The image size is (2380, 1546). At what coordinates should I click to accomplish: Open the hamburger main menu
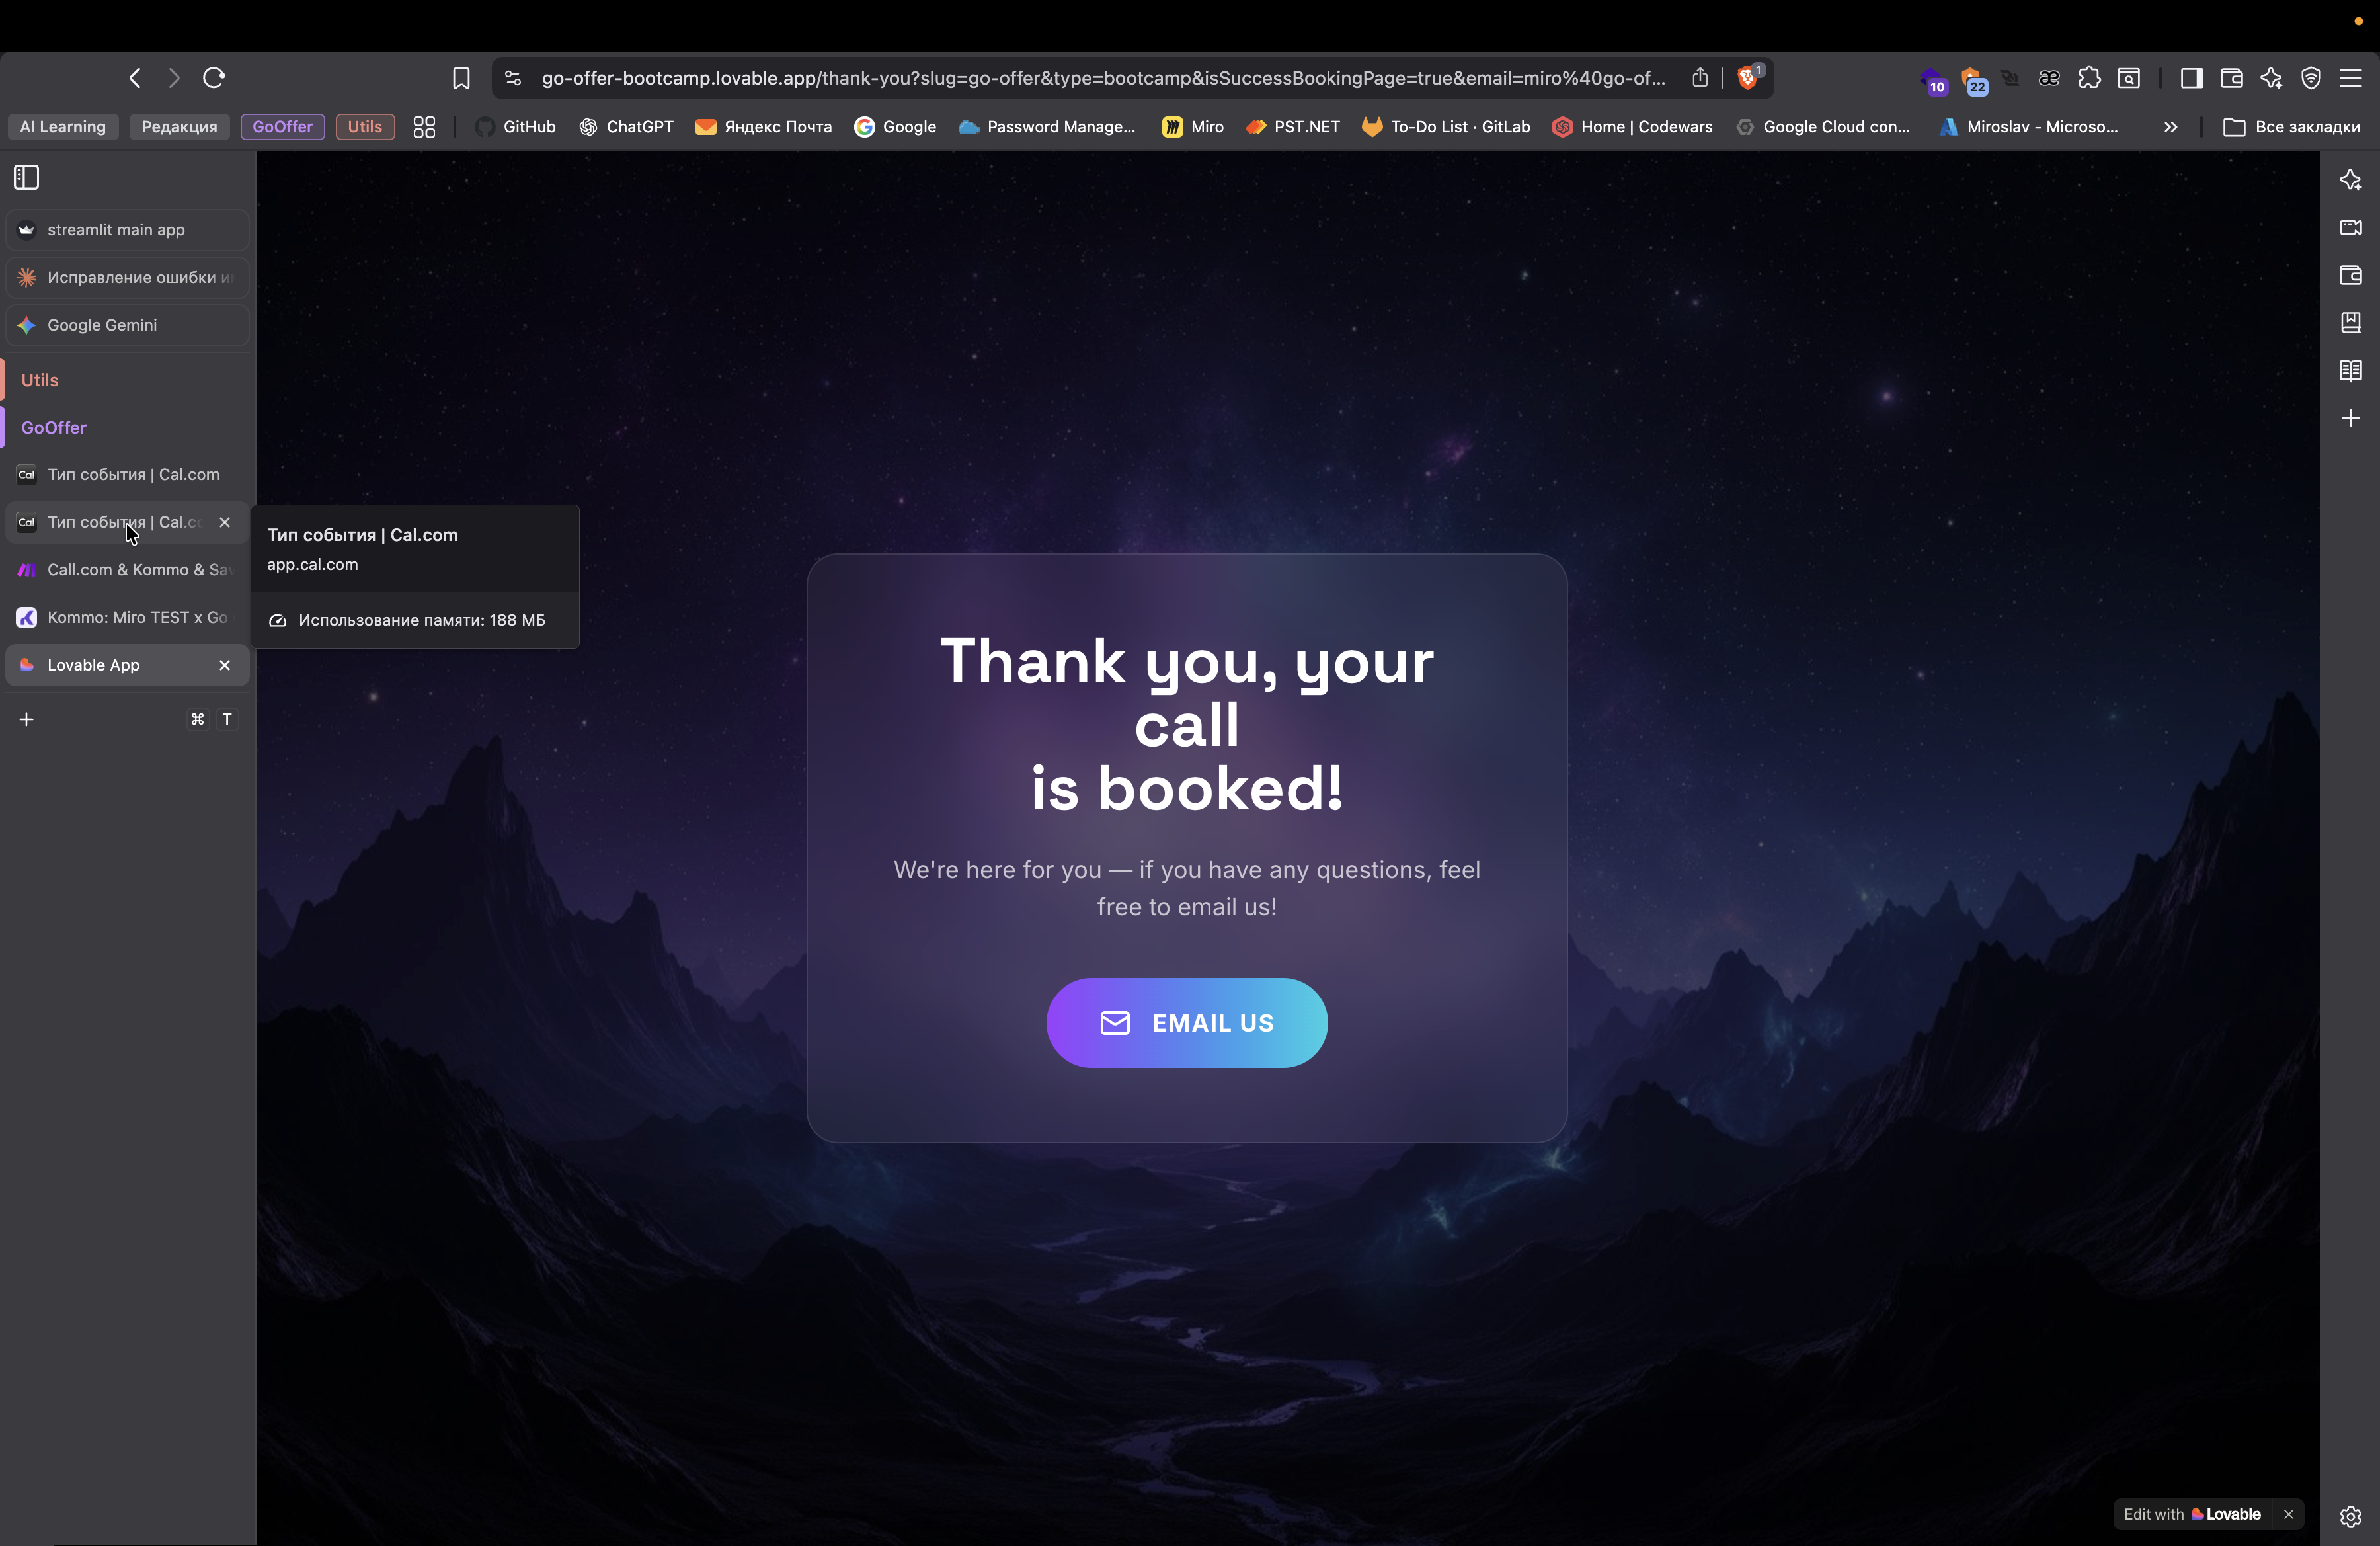2351,78
